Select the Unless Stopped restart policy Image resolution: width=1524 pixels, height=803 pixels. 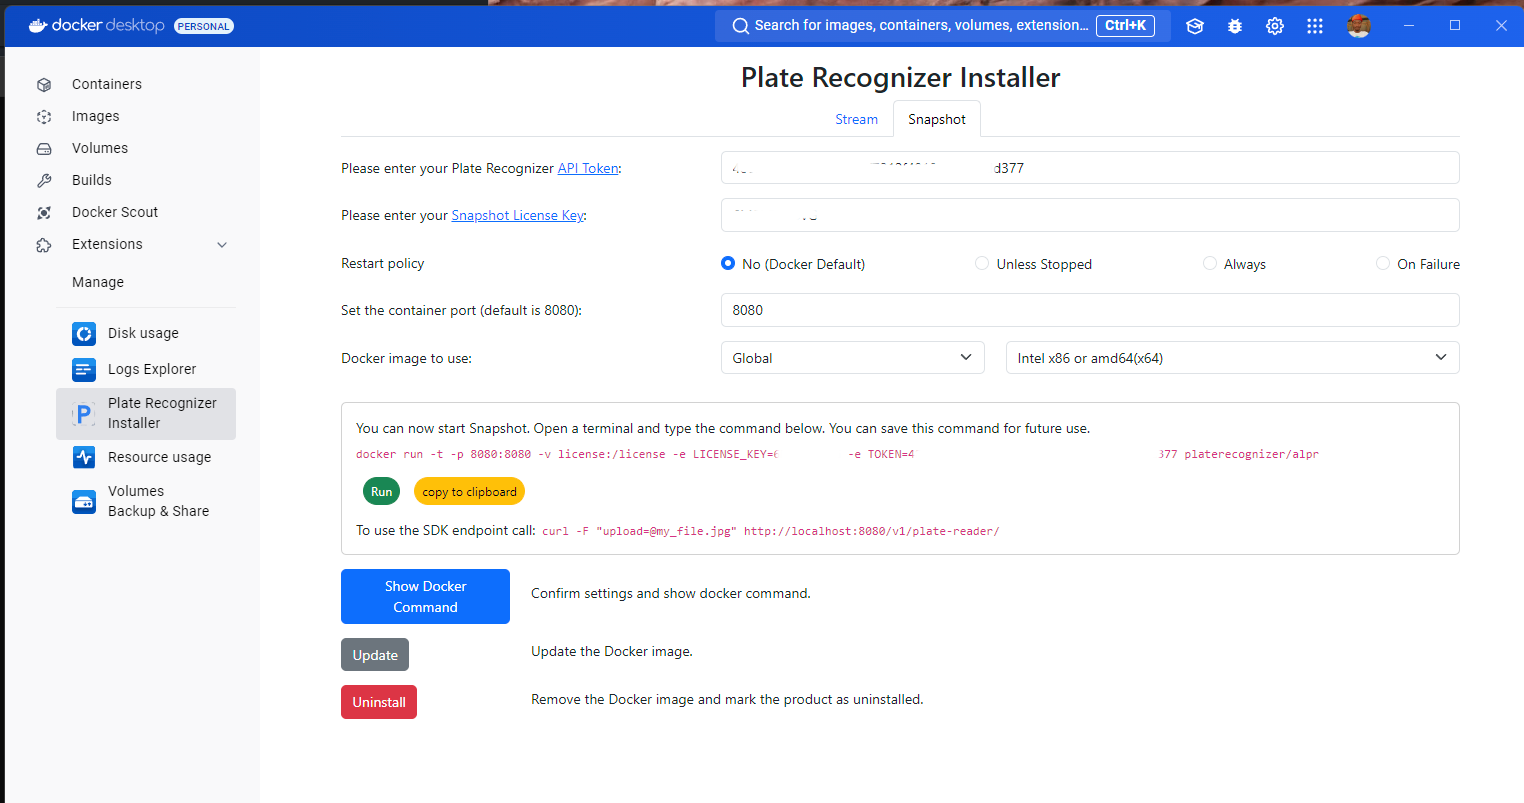982,264
